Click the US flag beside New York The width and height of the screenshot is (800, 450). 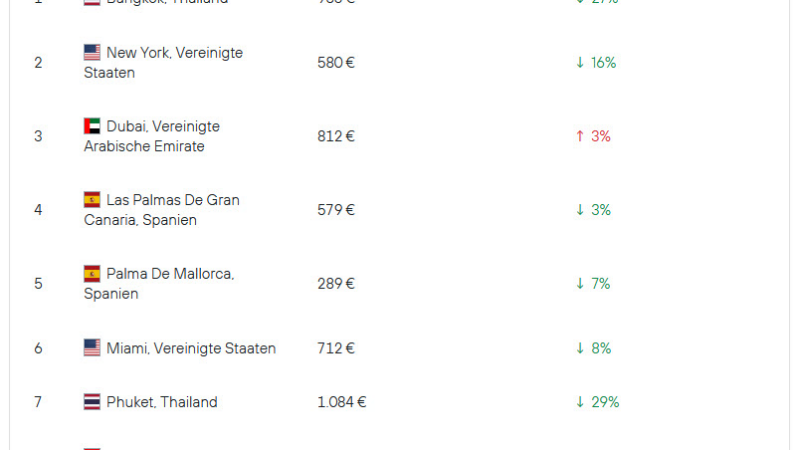92,52
